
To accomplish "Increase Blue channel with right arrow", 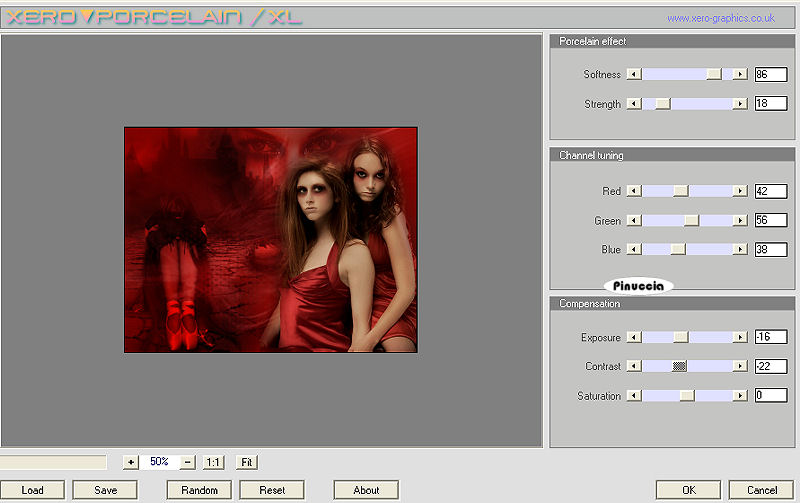I will [x=740, y=250].
